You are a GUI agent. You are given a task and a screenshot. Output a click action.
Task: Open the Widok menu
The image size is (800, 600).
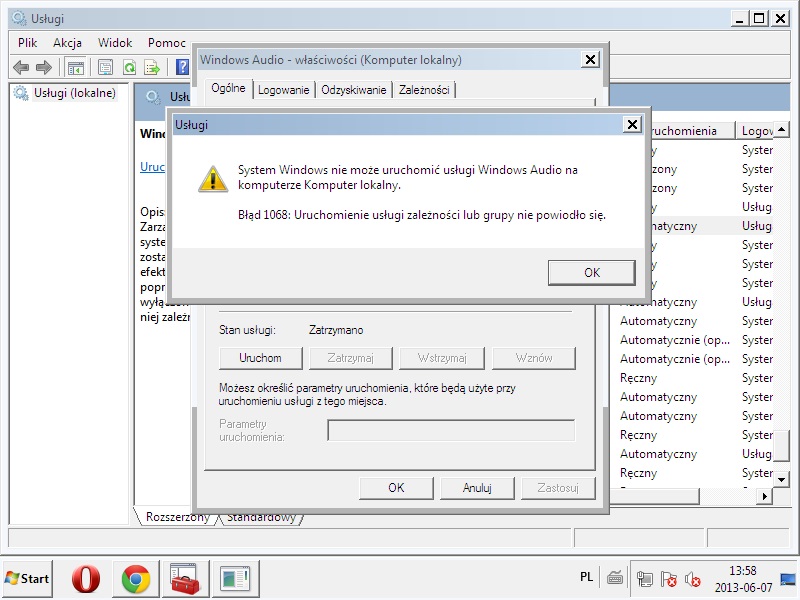(x=115, y=43)
